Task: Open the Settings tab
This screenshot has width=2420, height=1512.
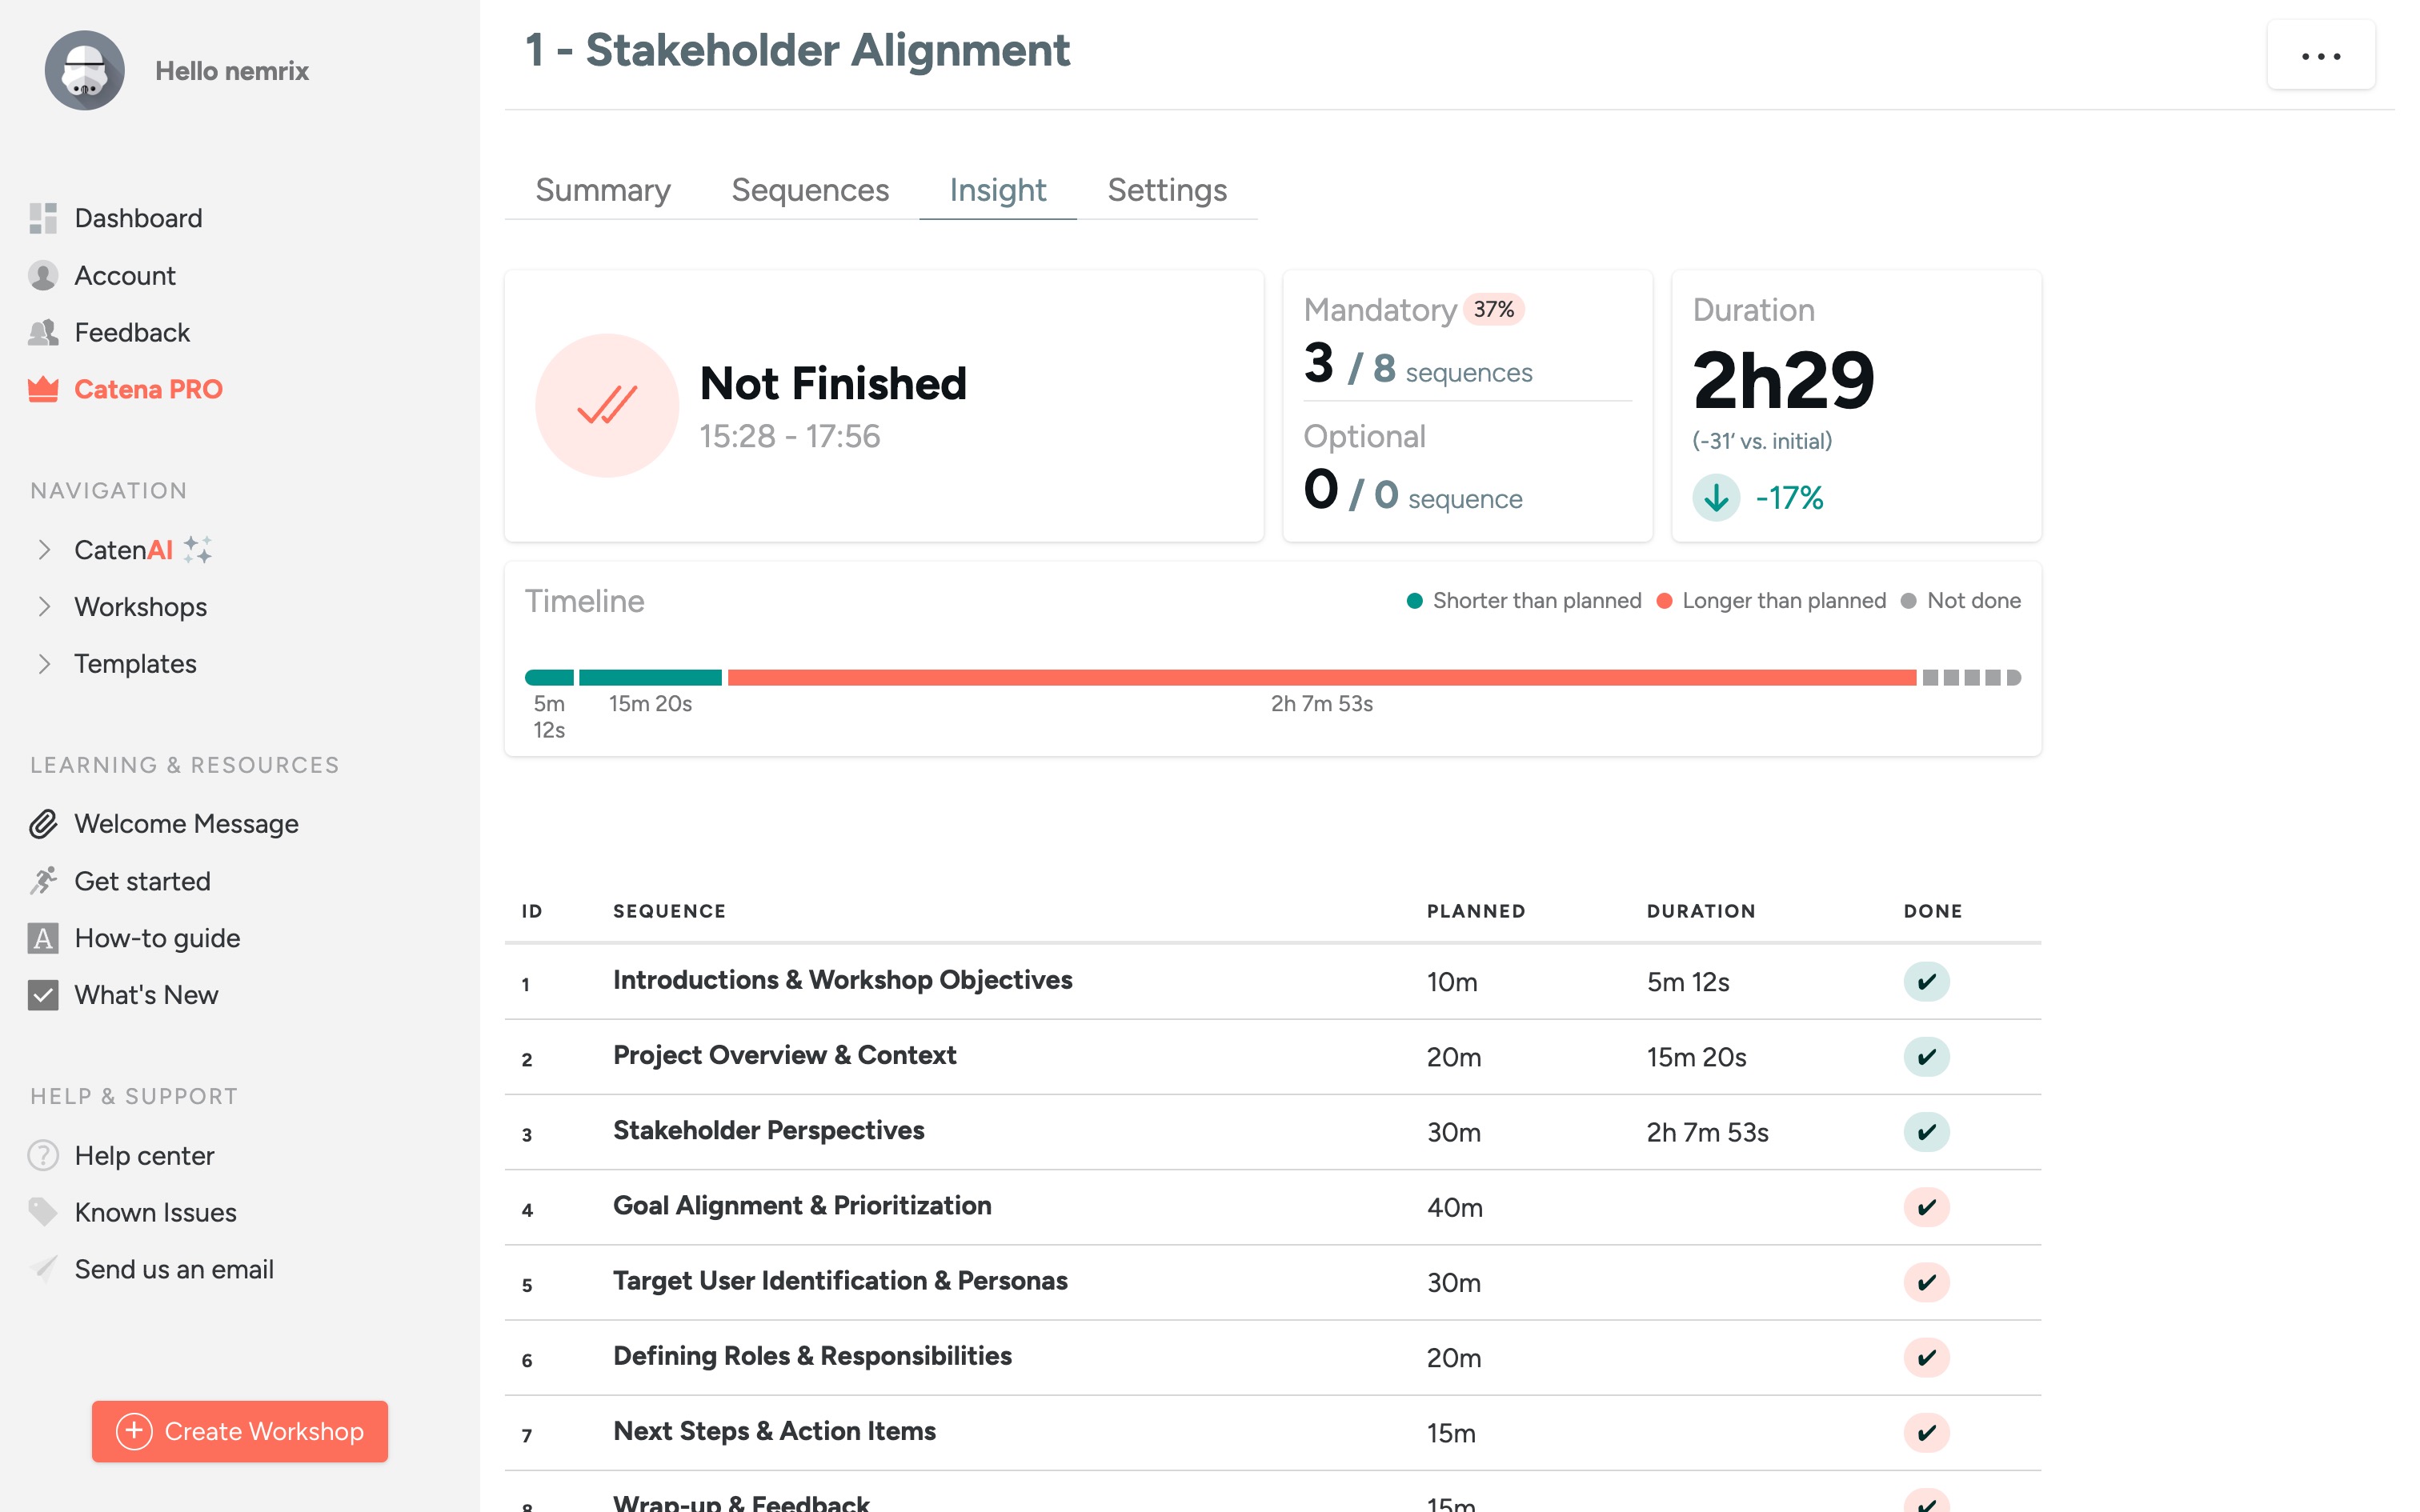Action: click(1167, 190)
